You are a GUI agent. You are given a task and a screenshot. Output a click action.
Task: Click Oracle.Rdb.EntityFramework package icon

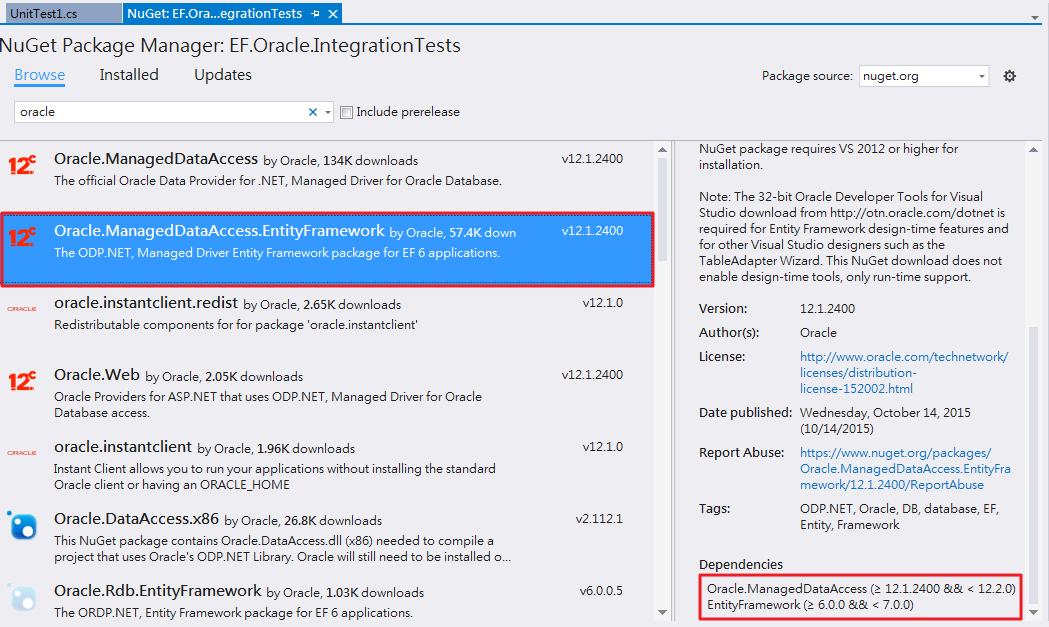point(22,597)
